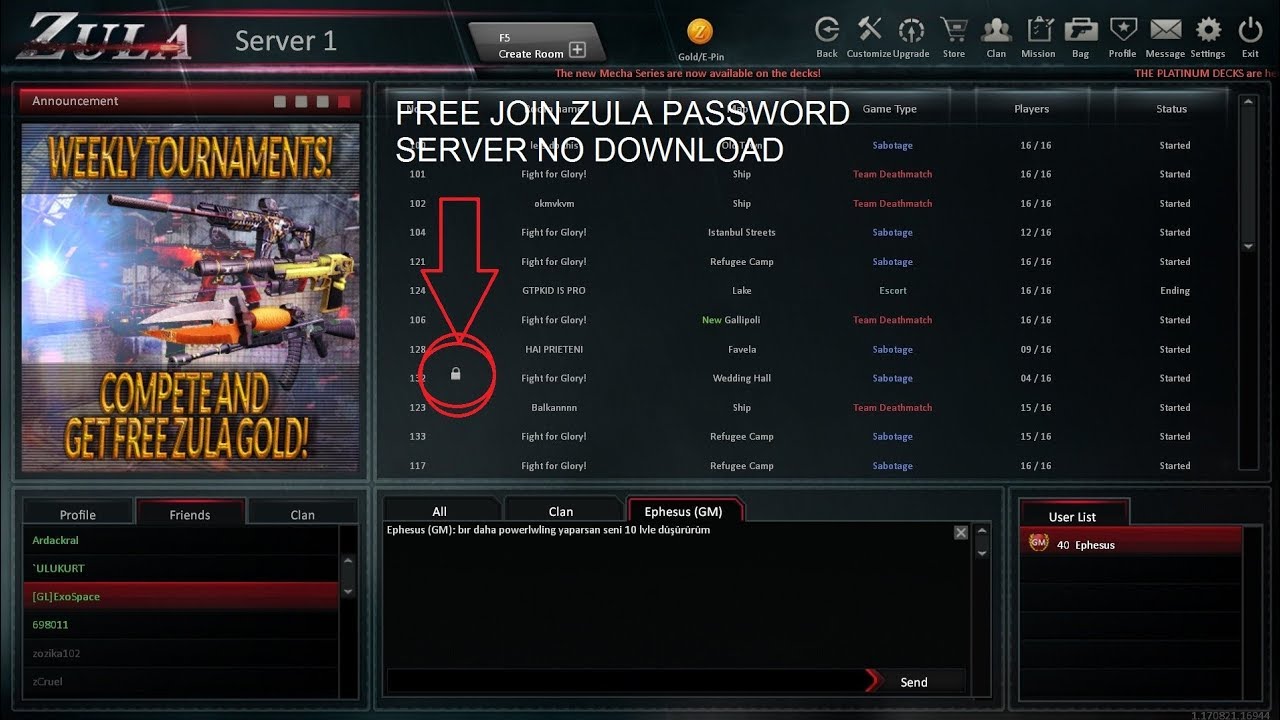Open the Ephesus (GM) chat tab
1280x720 pixels.
(684, 510)
